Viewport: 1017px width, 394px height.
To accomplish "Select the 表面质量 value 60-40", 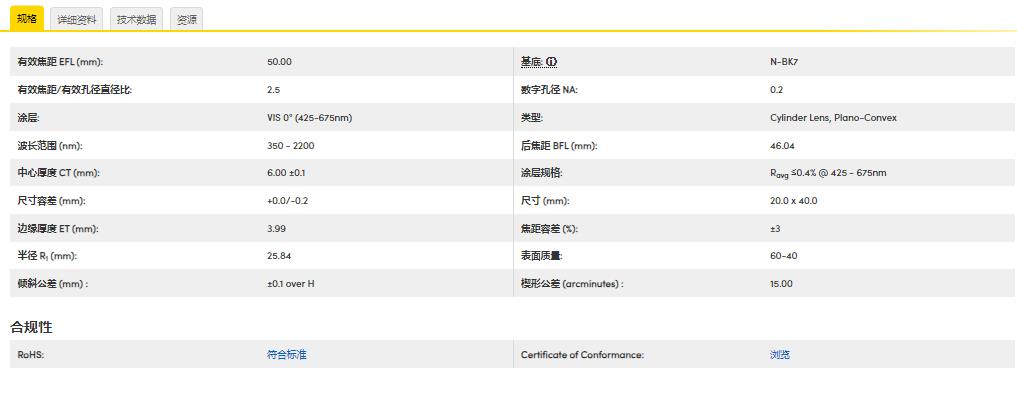I will tap(784, 256).
